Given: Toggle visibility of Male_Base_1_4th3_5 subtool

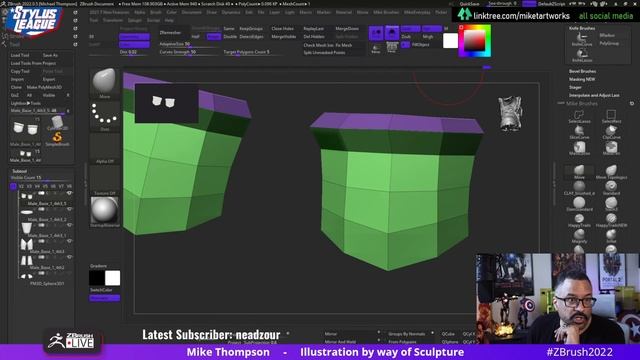Looking at the screenshot, I should [x=69, y=193].
